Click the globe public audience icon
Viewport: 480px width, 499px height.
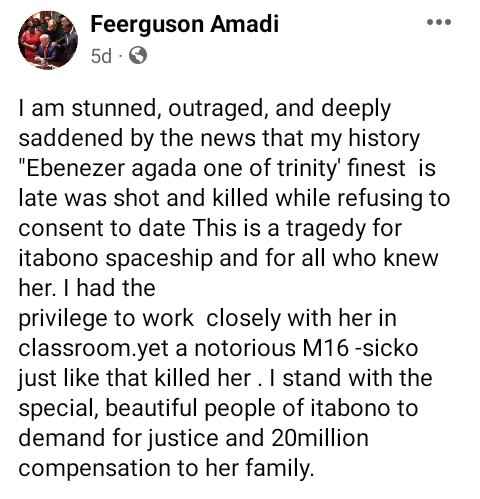tap(138, 55)
